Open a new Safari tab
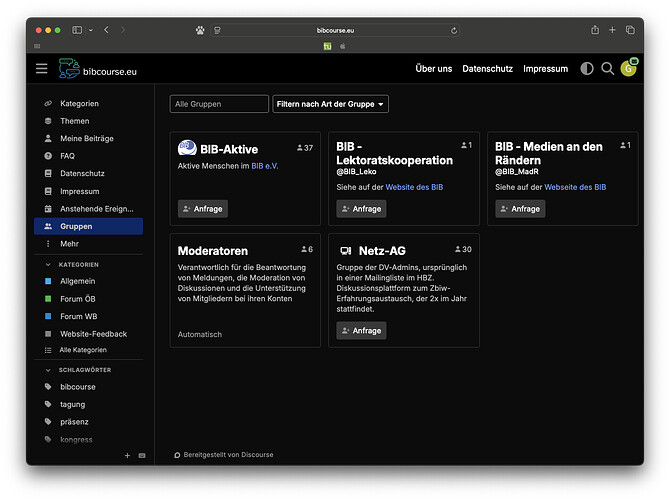The image size is (670, 500). (612, 30)
